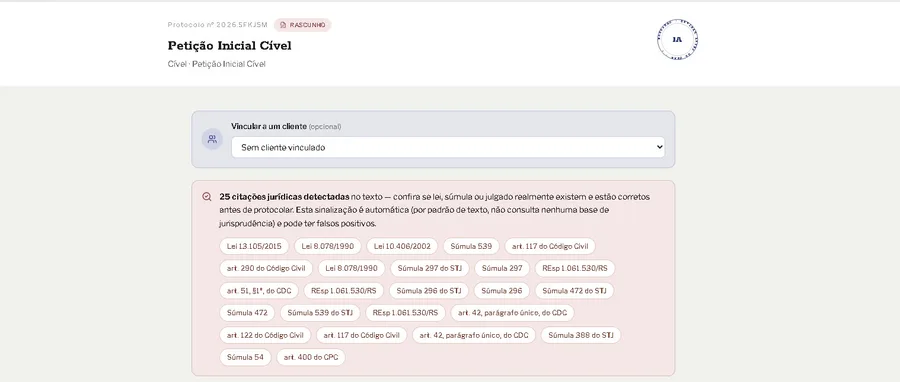Select the 'Súmula 472 do STJ' chip

click(x=574, y=291)
